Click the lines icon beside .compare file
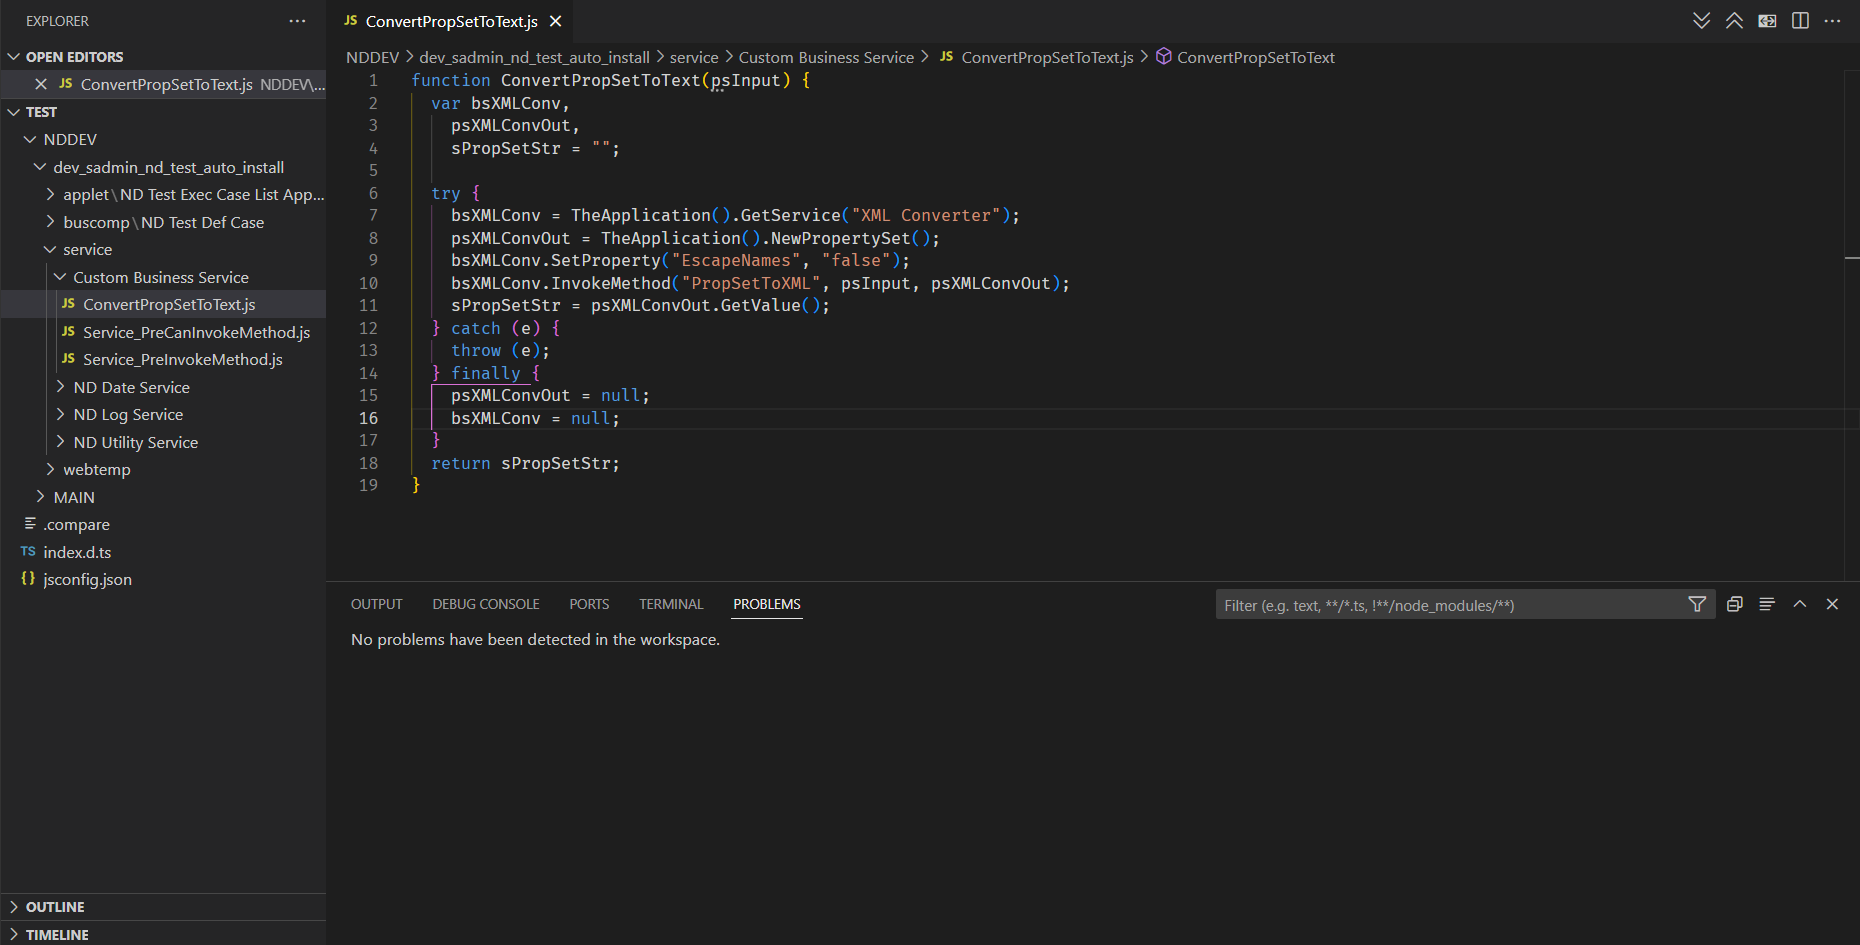The image size is (1860, 945). (30, 524)
